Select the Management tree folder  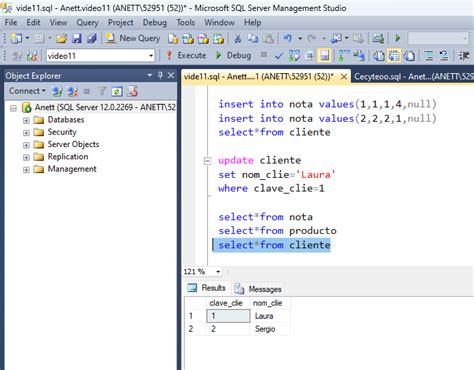click(x=72, y=169)
